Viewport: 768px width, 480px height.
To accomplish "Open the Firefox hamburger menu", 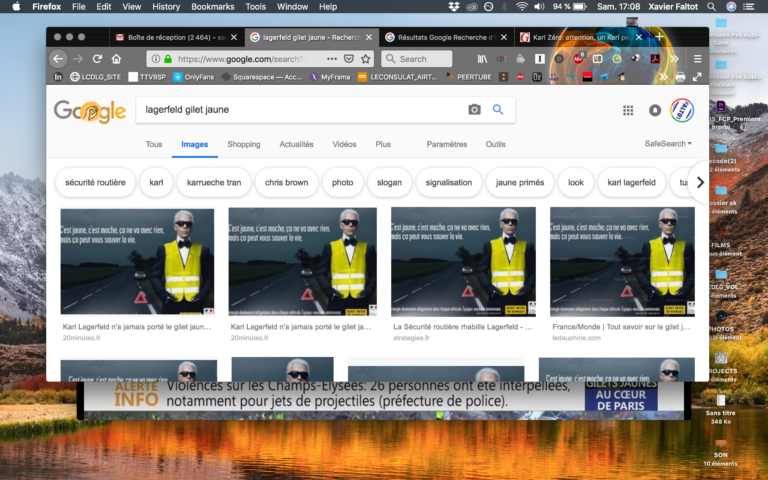I will [697, 59].
